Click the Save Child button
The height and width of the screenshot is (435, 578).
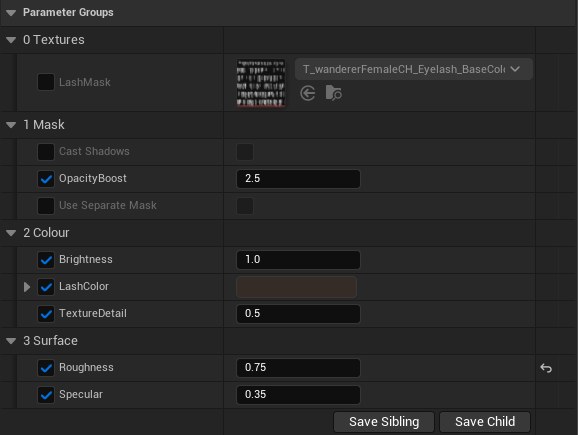[485, 422]
